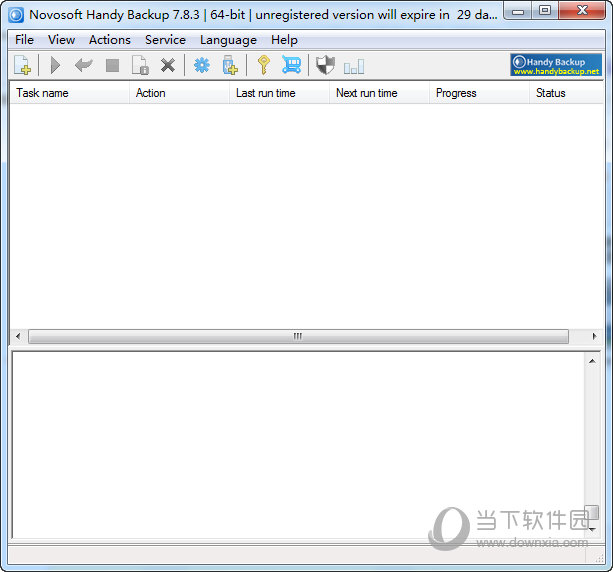
Task: Open task properties document icon
Action: click(140, 65)
